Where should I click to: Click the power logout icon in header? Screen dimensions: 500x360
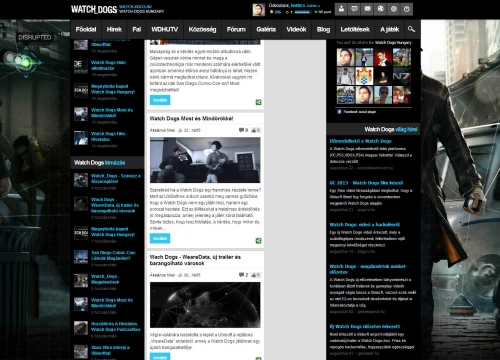(406, 9)
